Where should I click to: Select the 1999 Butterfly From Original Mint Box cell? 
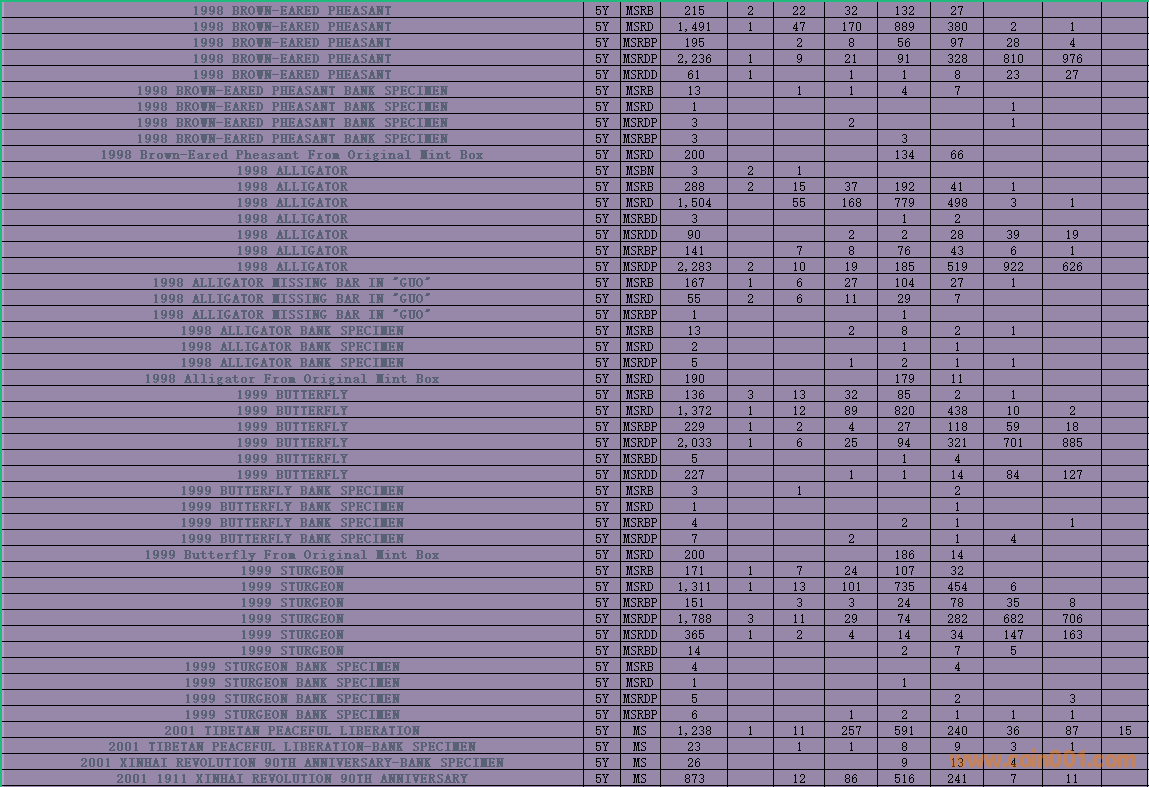291,555
